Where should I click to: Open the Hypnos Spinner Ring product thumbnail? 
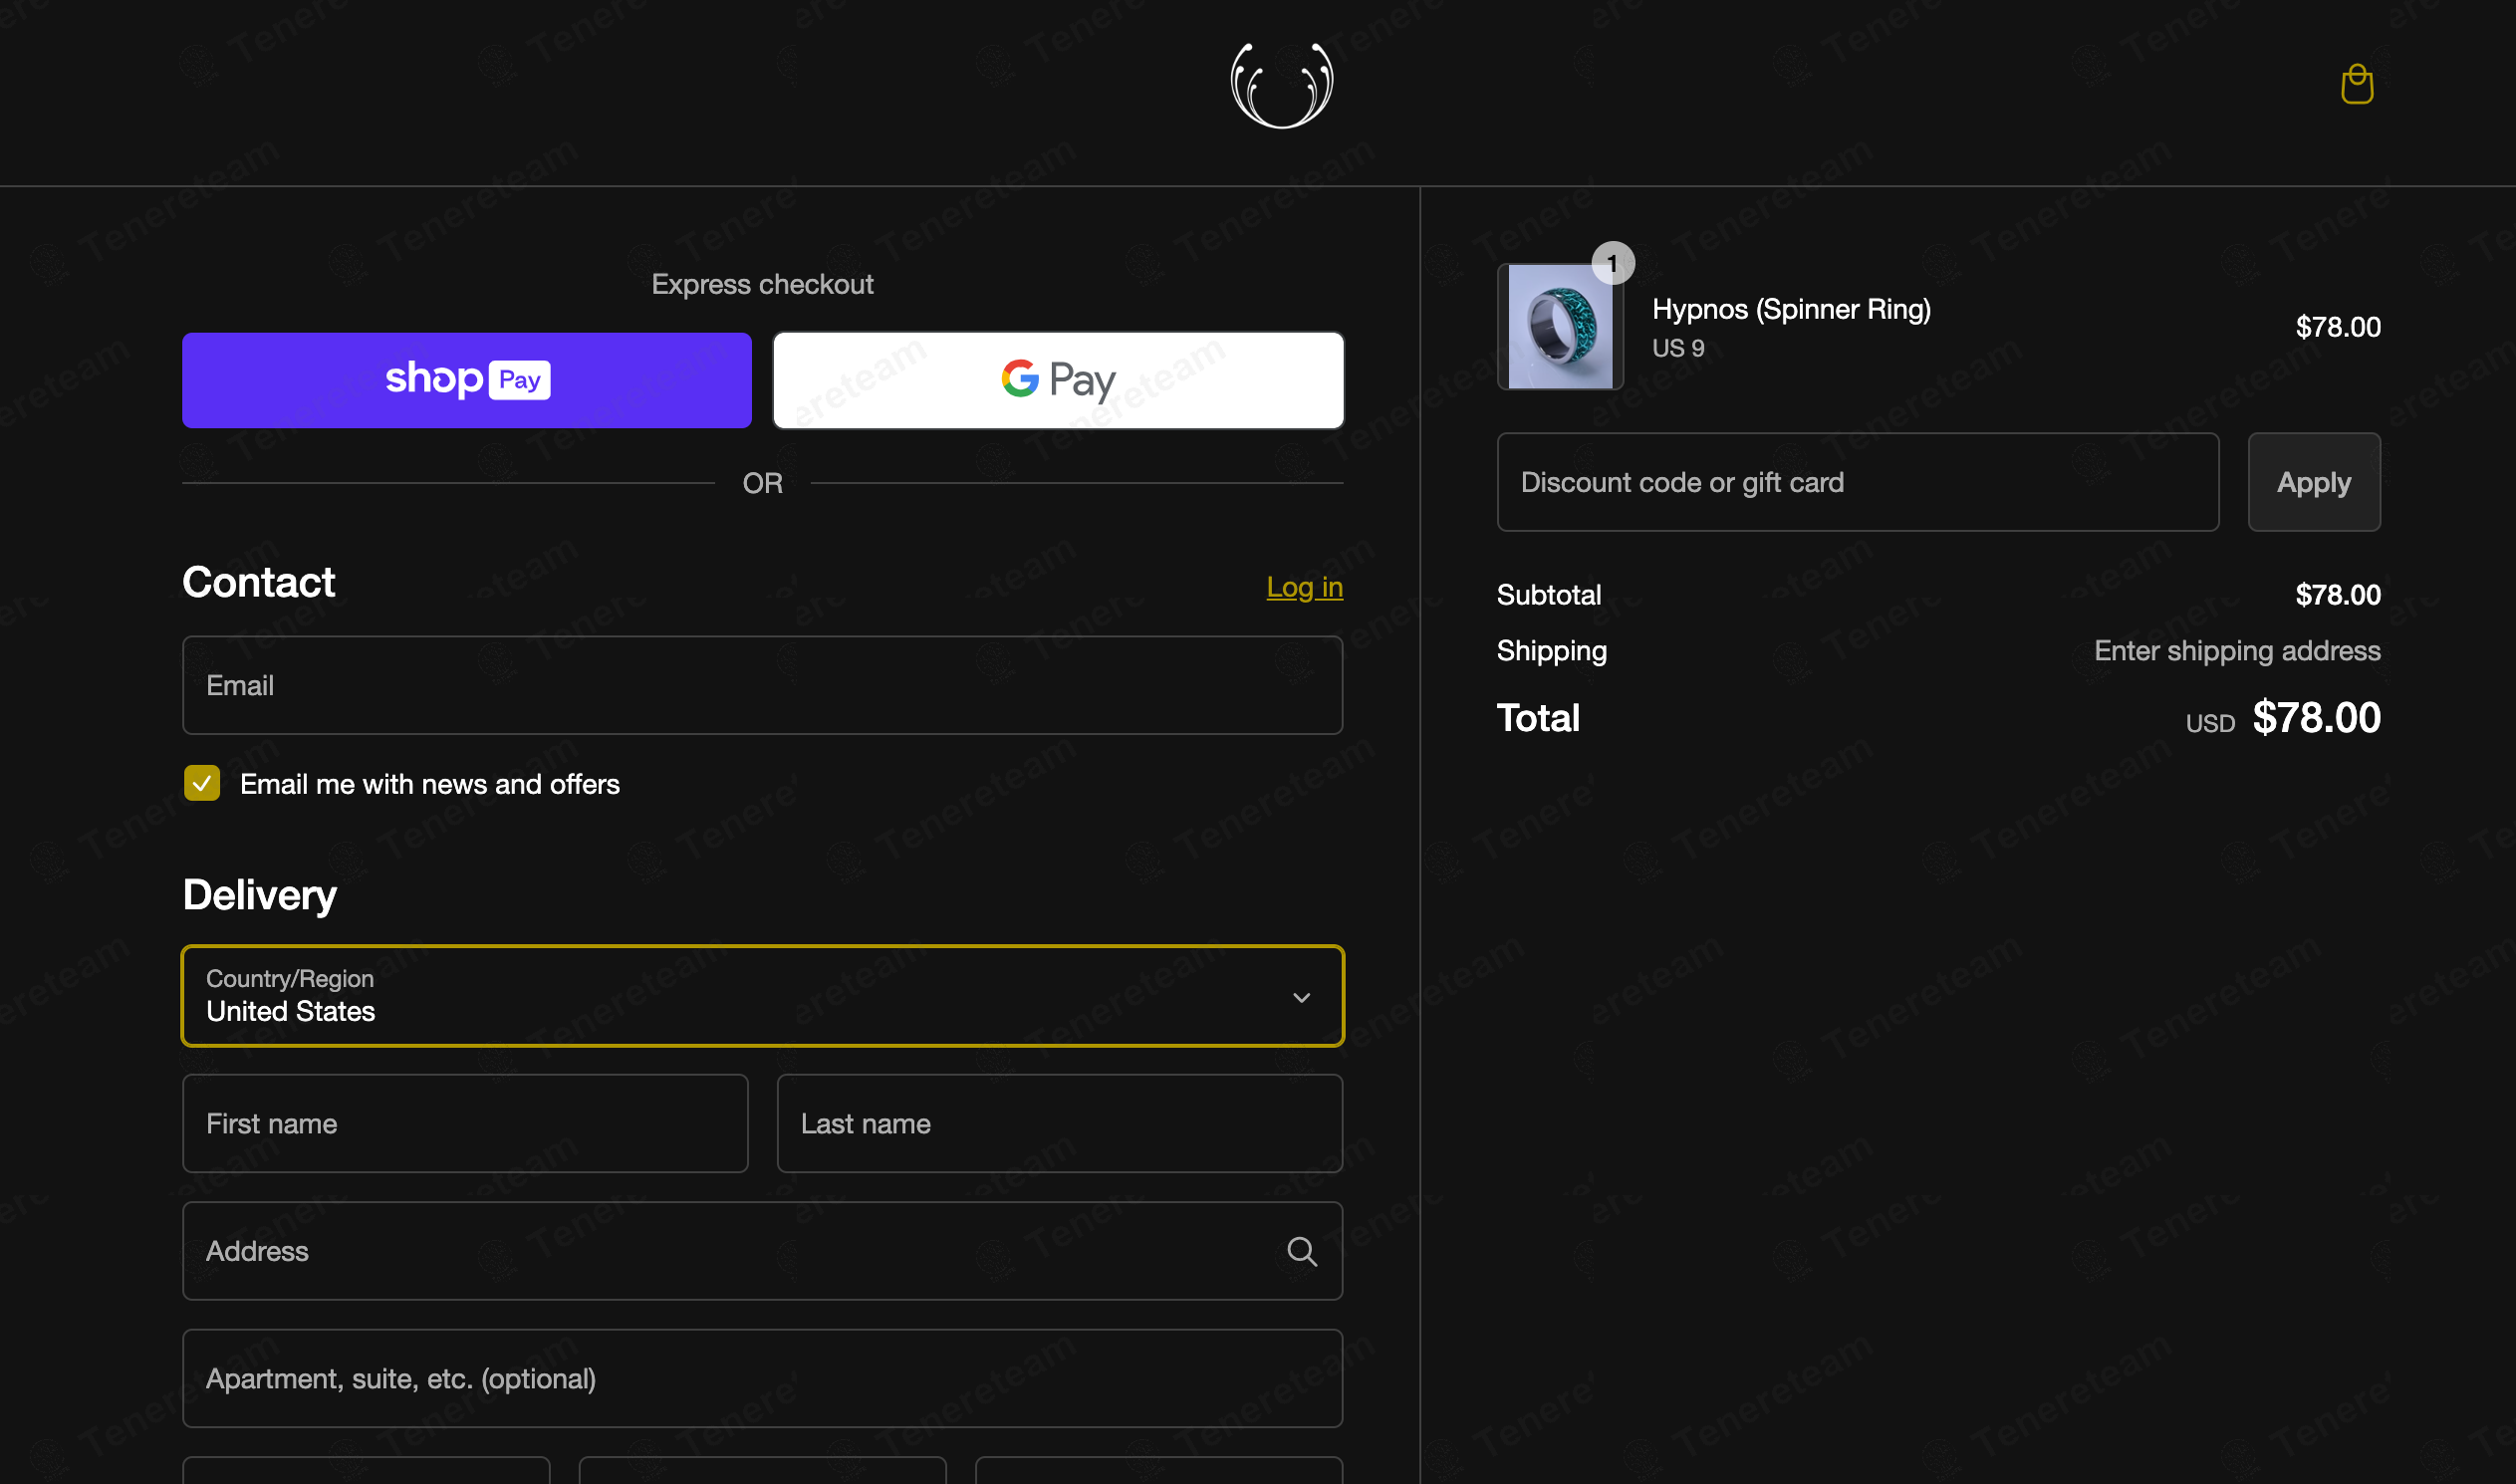[x=1559, y=326]
